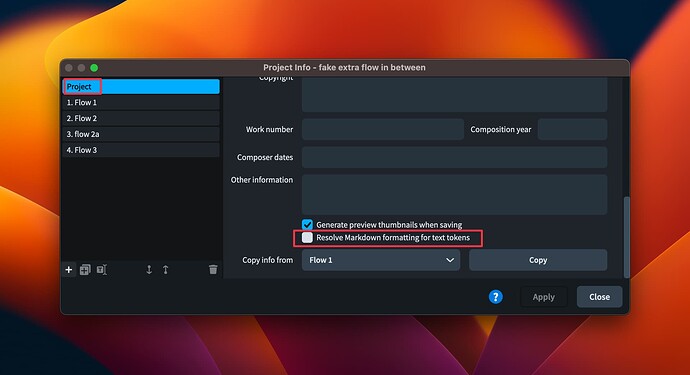Select 1. Flow 1 in the list
This screenshot has height=375, width=690.
[x=141, y=103]
